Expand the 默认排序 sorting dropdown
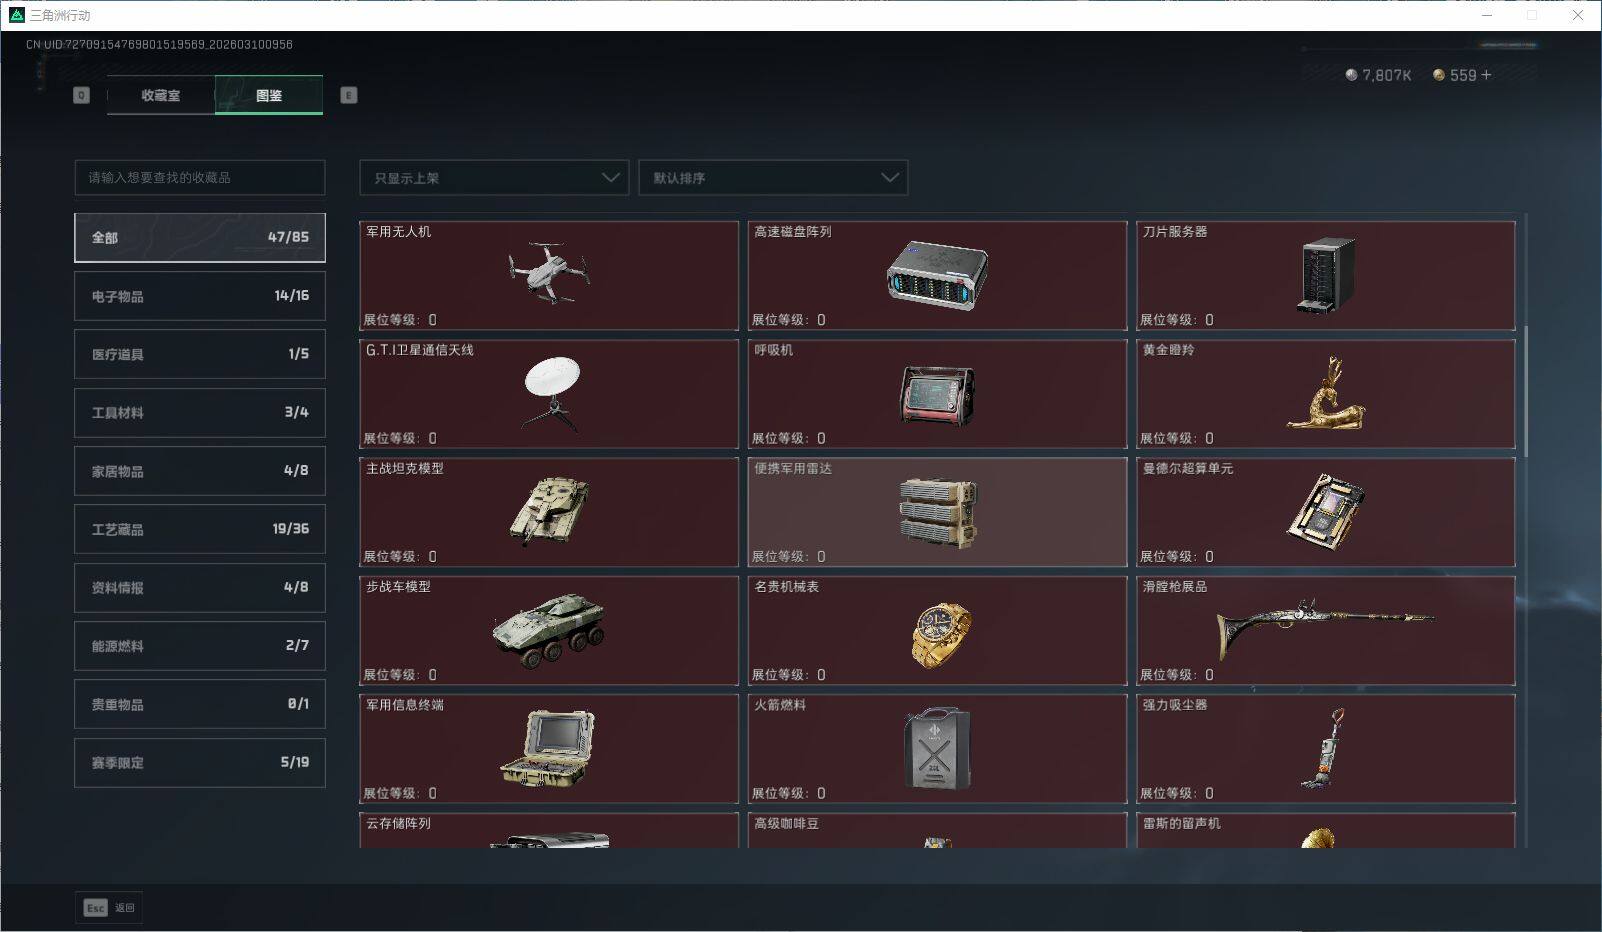Screen dimensions: 1602x932 (772, 177)
